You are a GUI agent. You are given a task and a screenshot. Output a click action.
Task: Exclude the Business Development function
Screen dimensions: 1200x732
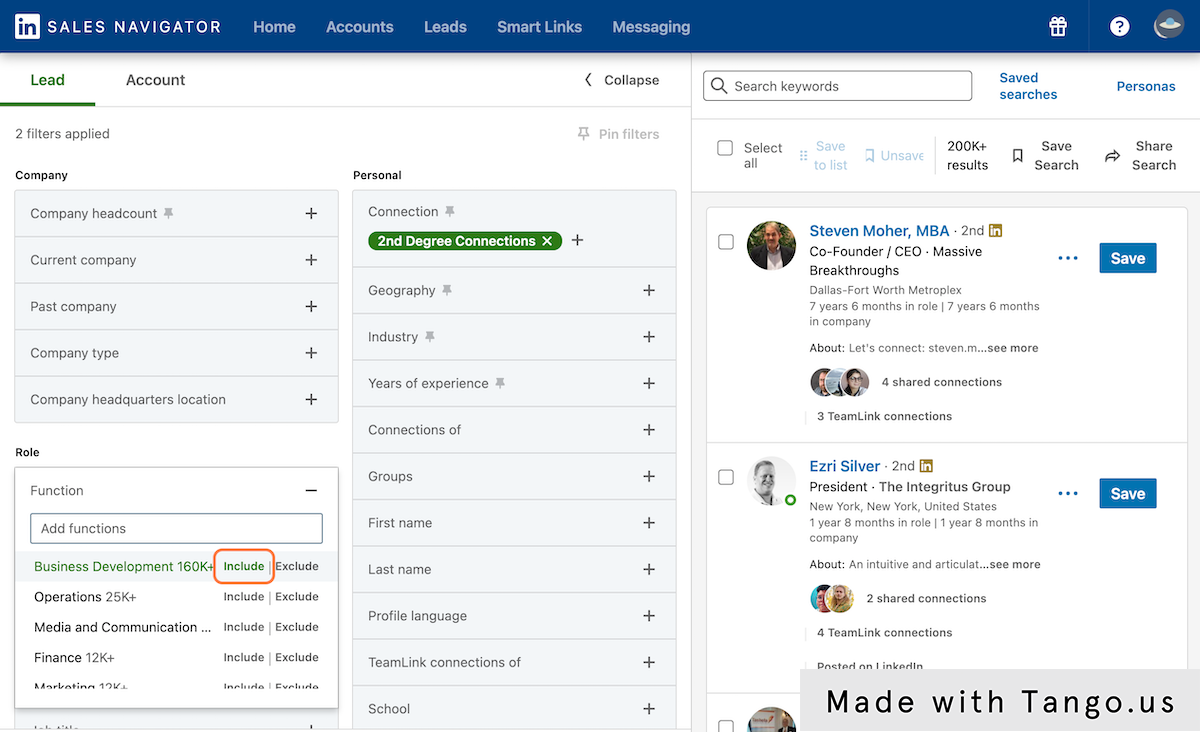point(297,566)
